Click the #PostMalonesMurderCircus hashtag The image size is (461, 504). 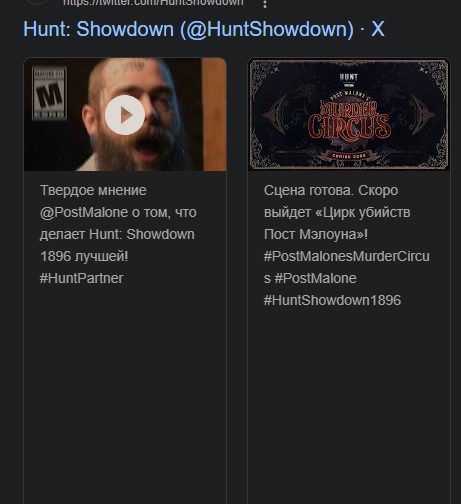(347, 267)
